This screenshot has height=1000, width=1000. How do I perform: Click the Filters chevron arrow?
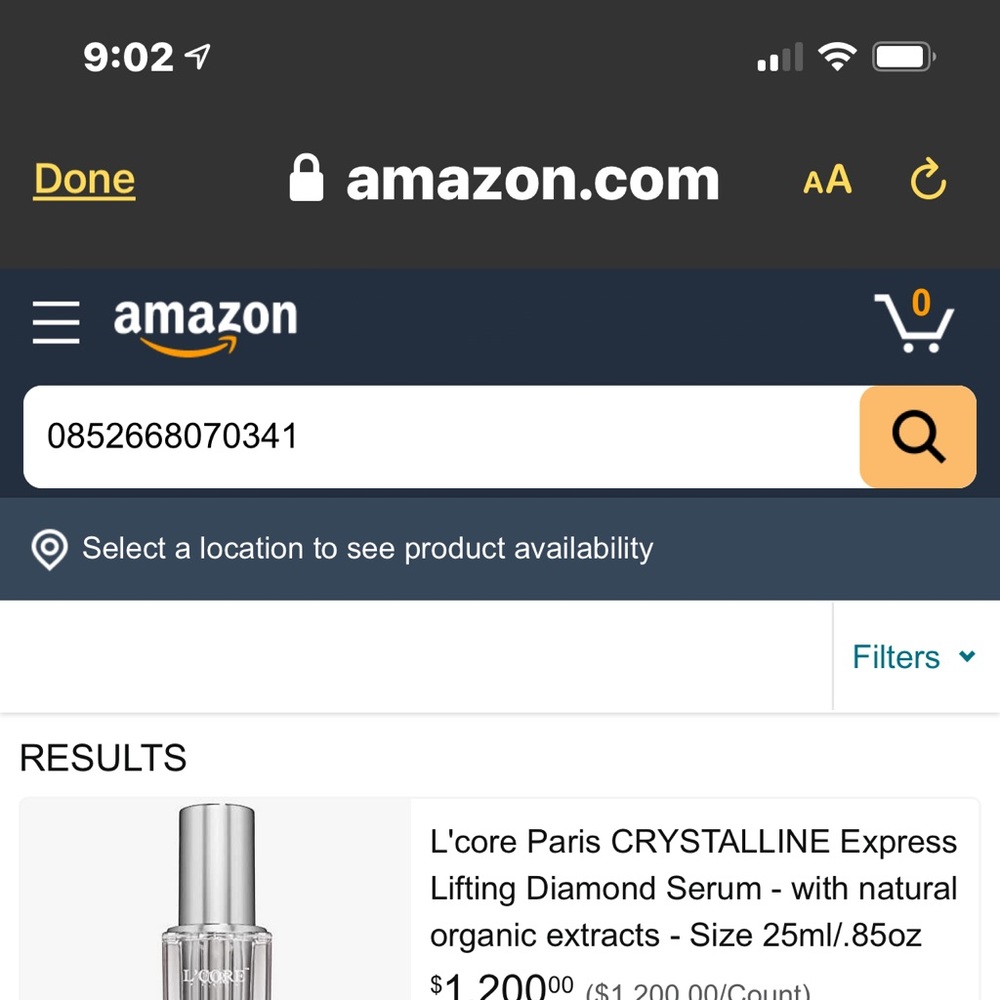pos(967,656)
